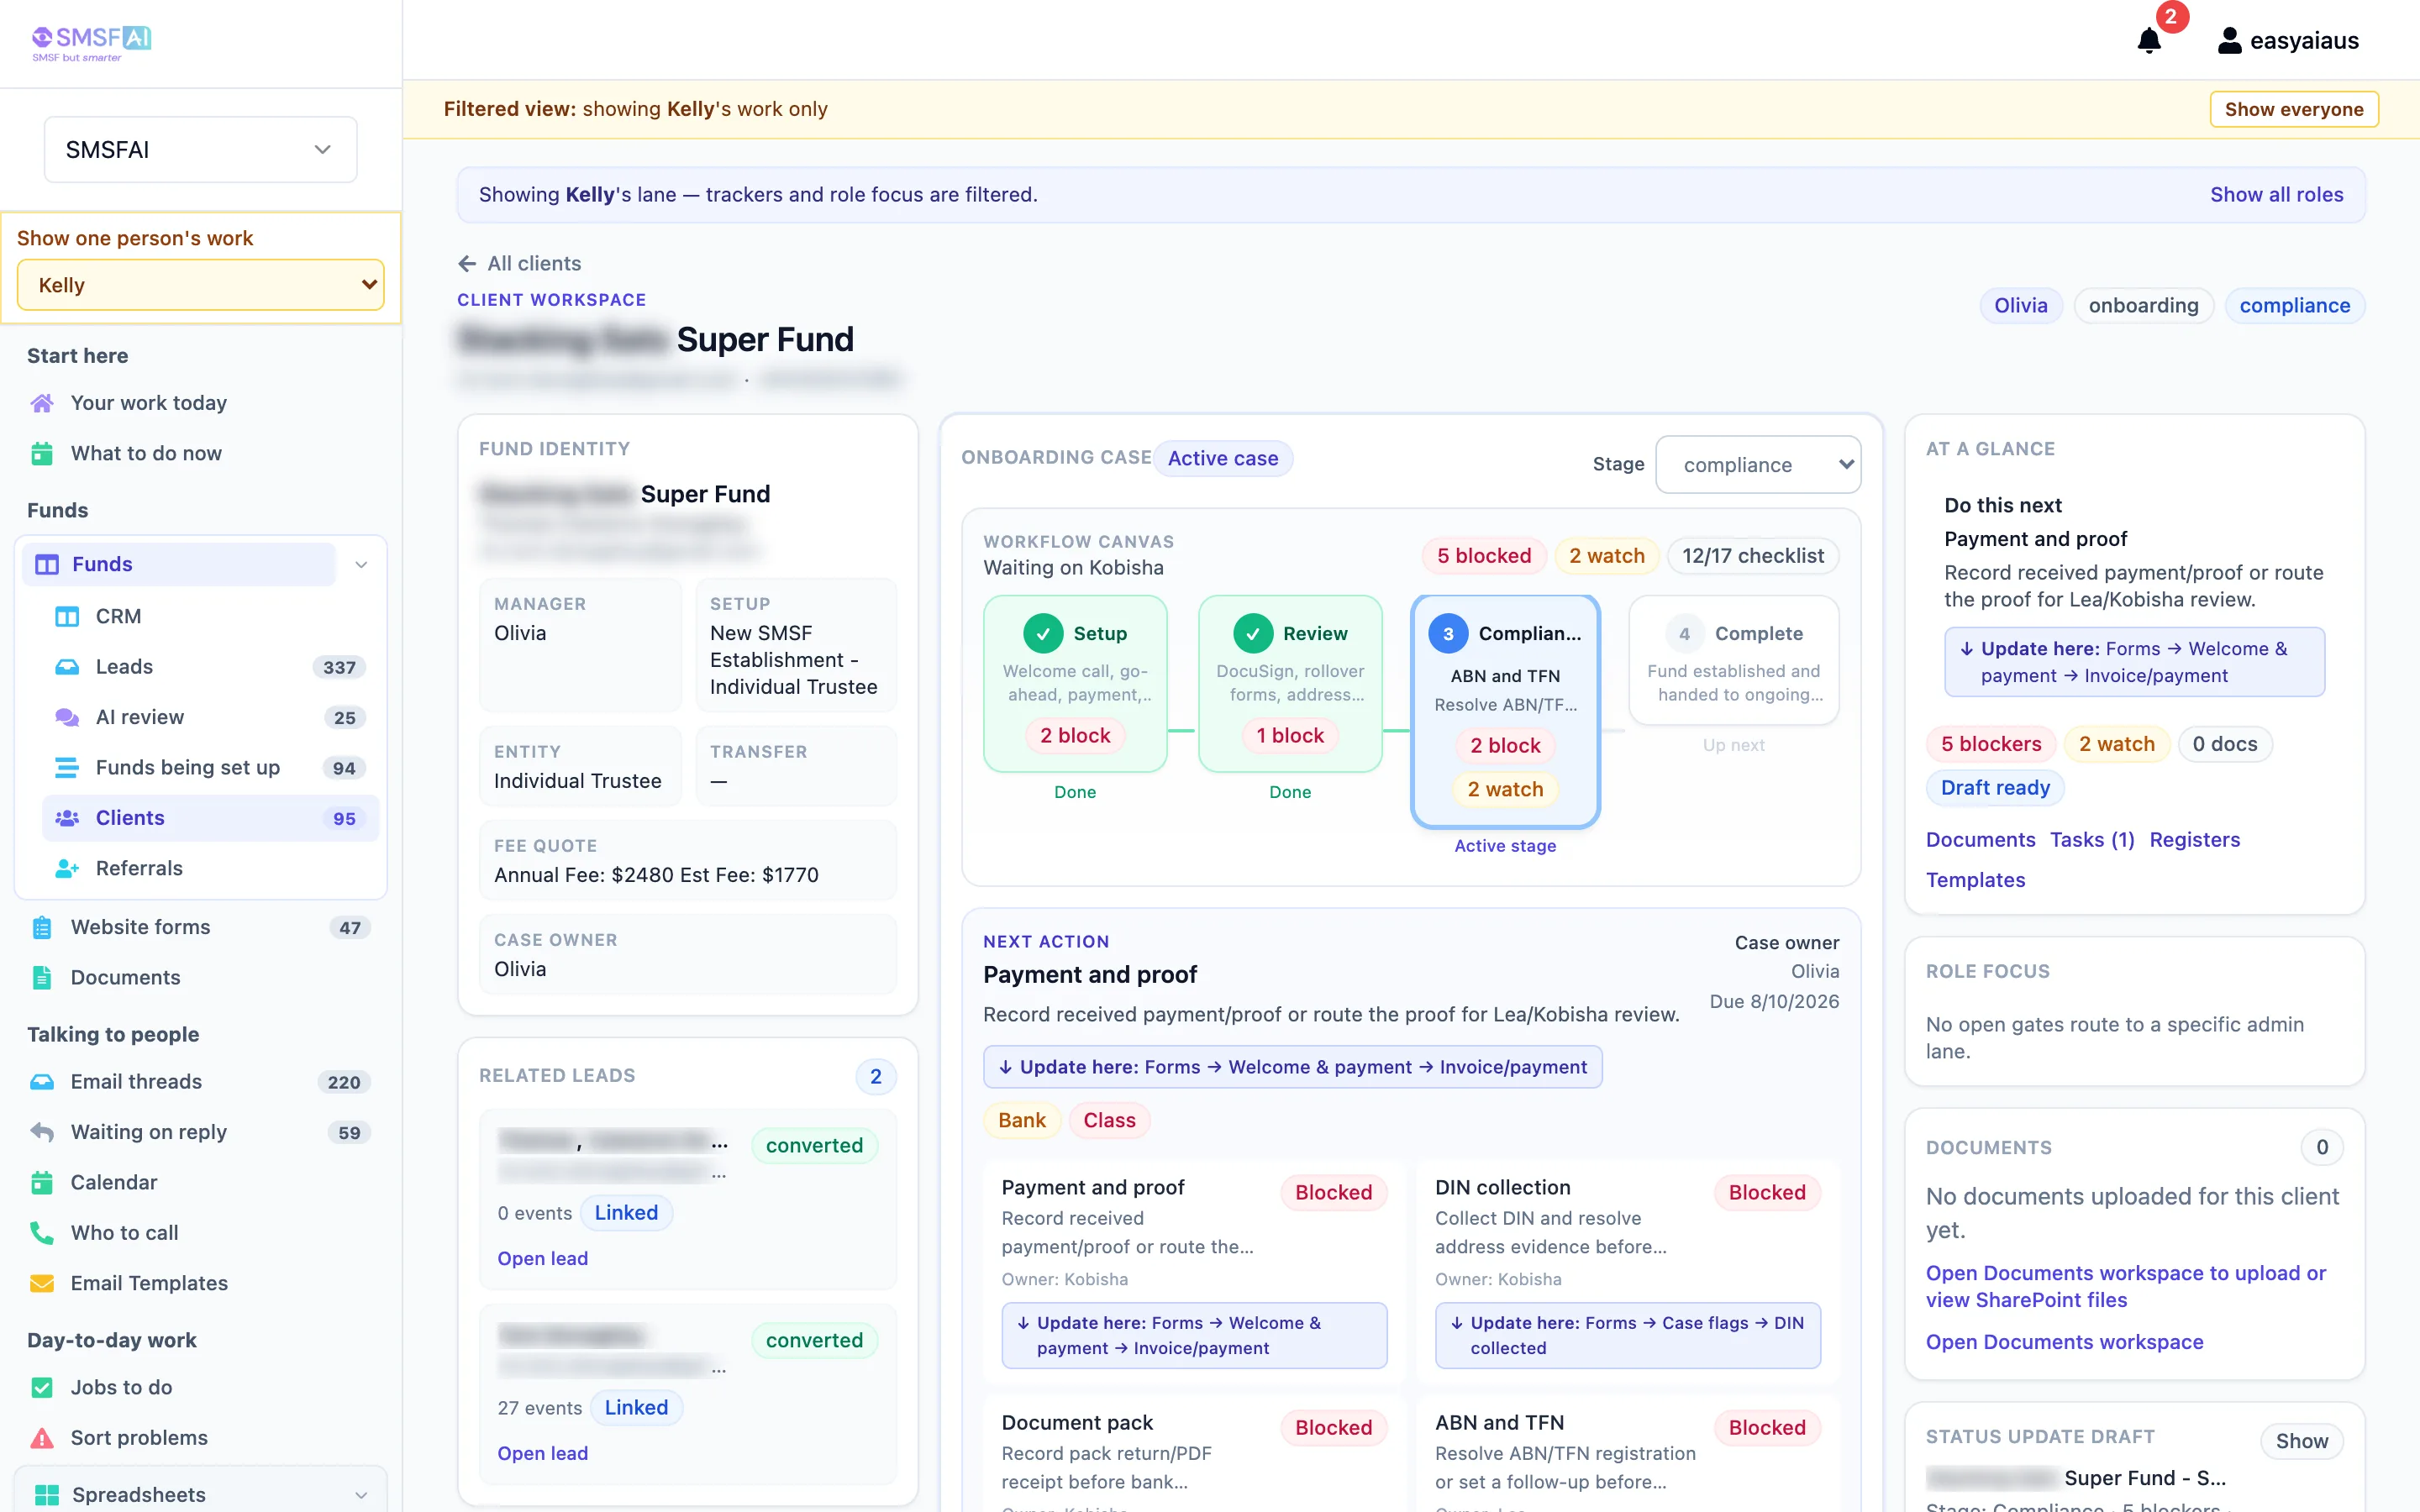Click the Email threads inbox icon
The image size is (2420, 1512).
point(42,1082)
